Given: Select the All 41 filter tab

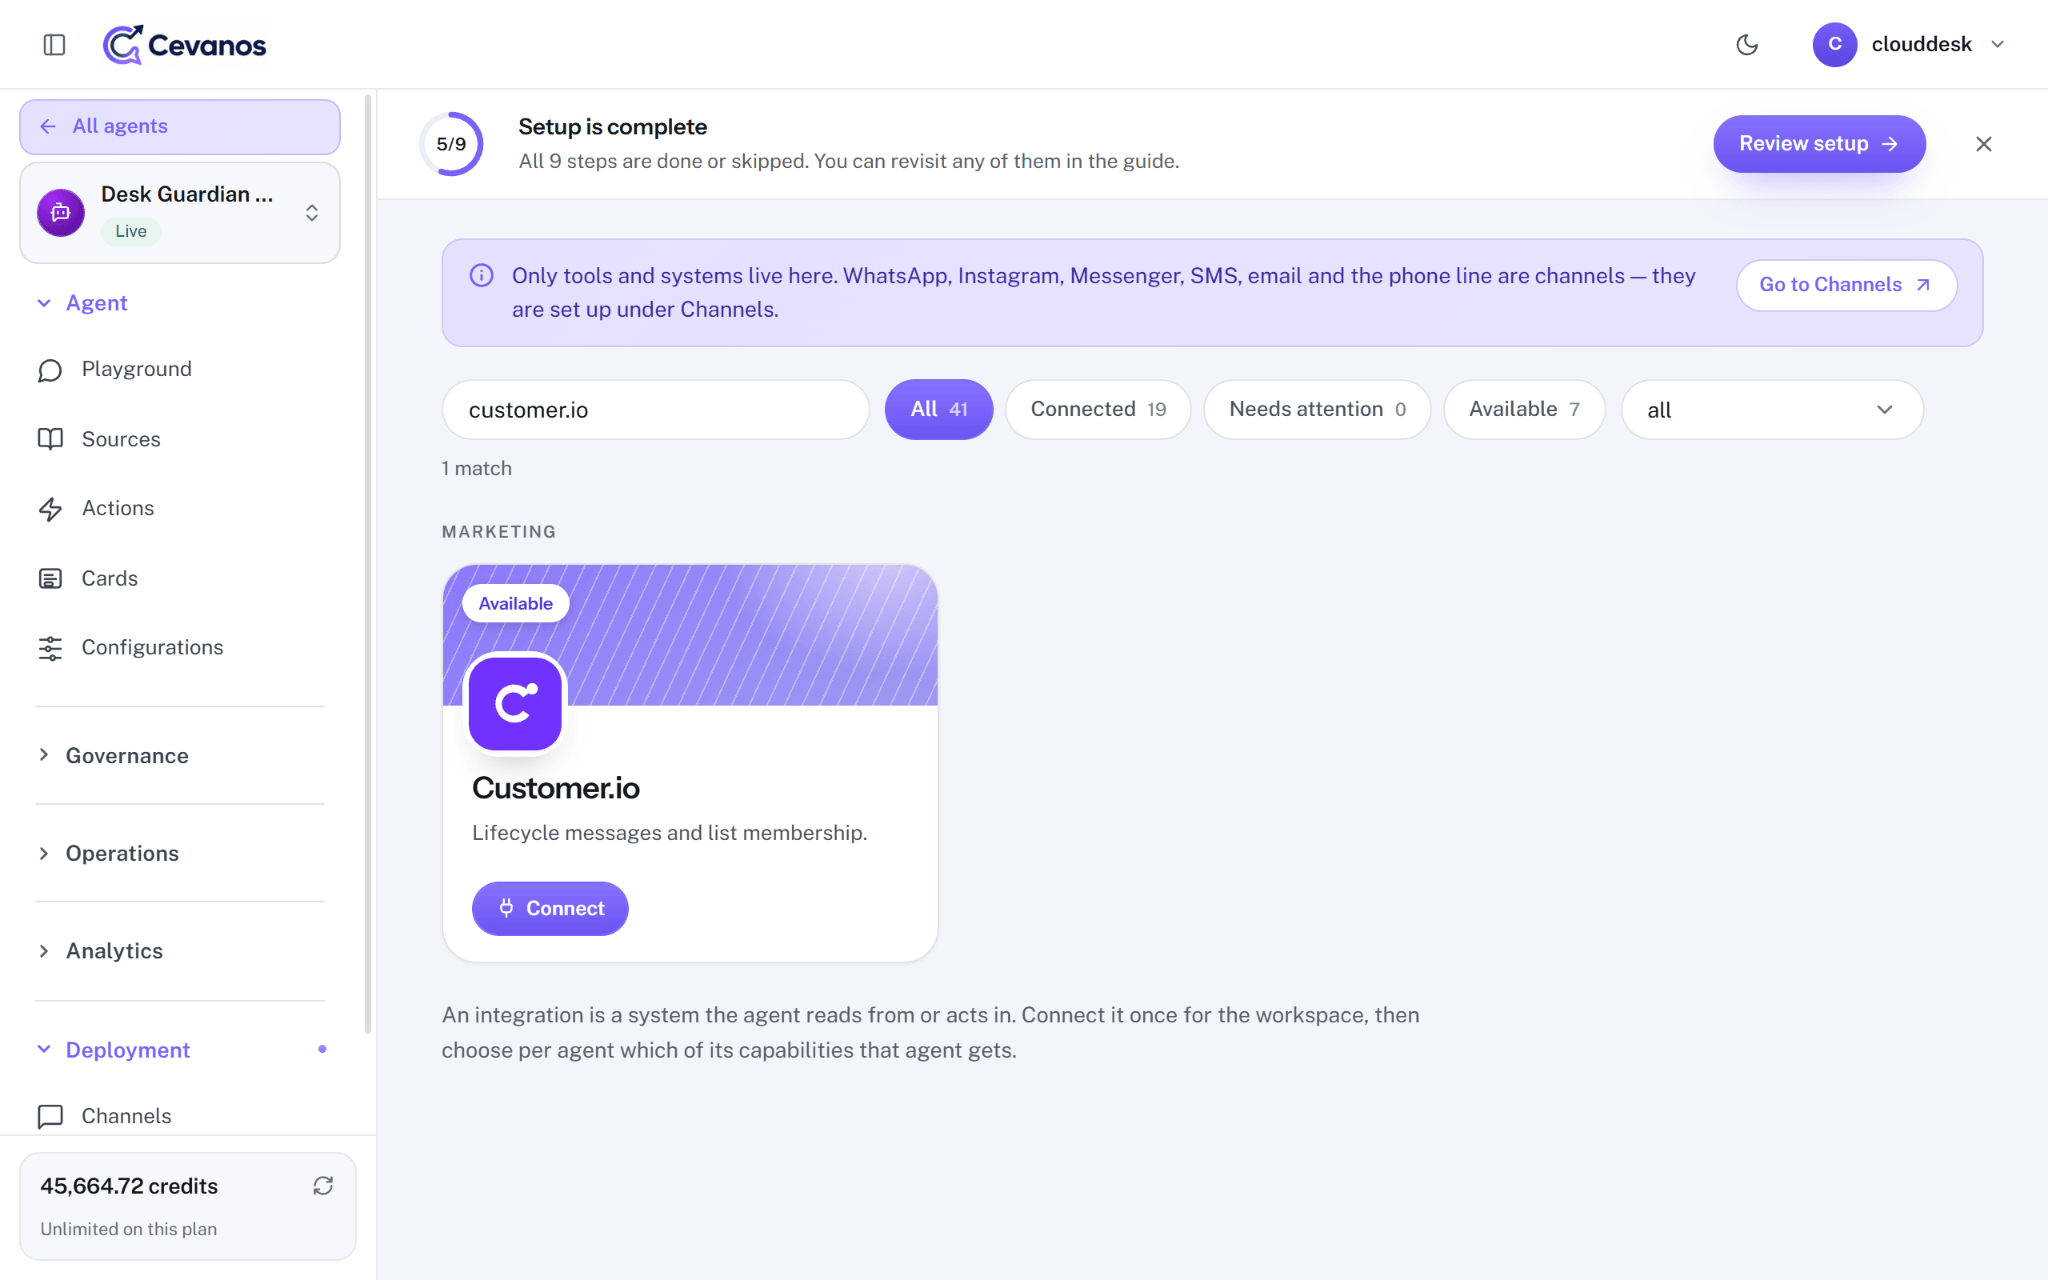Looking at the screenshot, I should coord(938,409).
